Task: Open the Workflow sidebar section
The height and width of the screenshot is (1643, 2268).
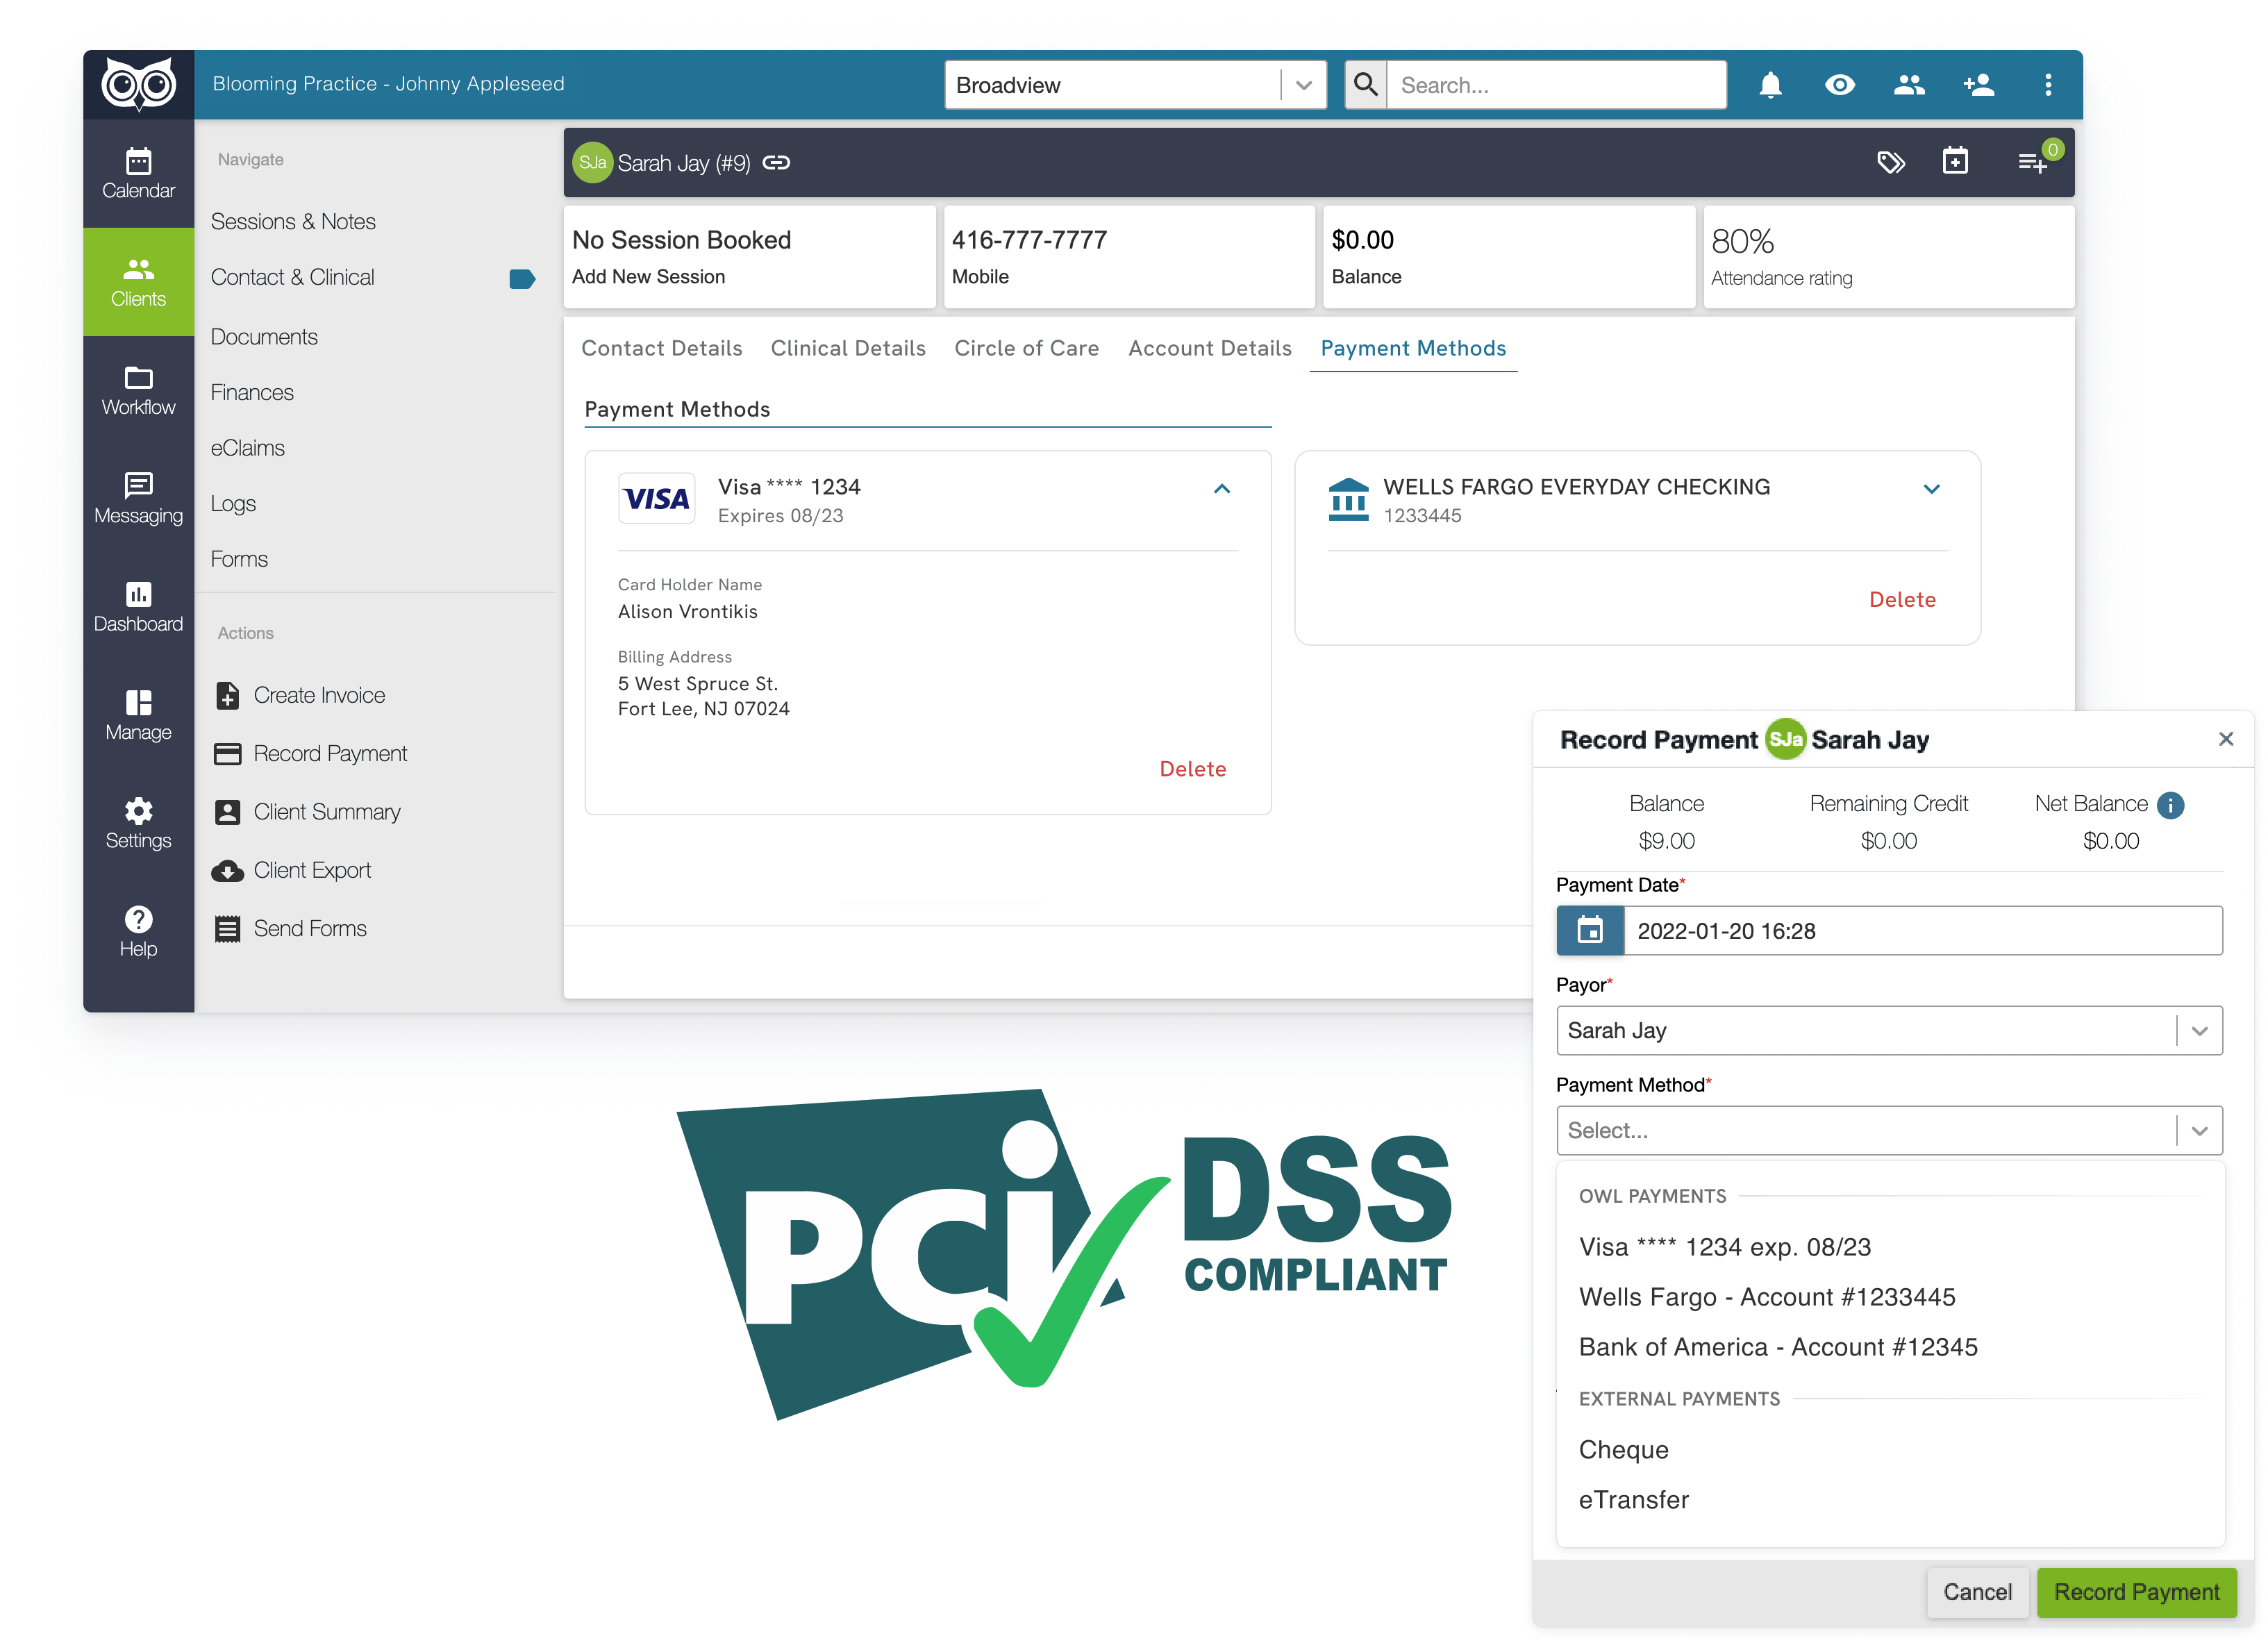Action: [x=138, y=390]
